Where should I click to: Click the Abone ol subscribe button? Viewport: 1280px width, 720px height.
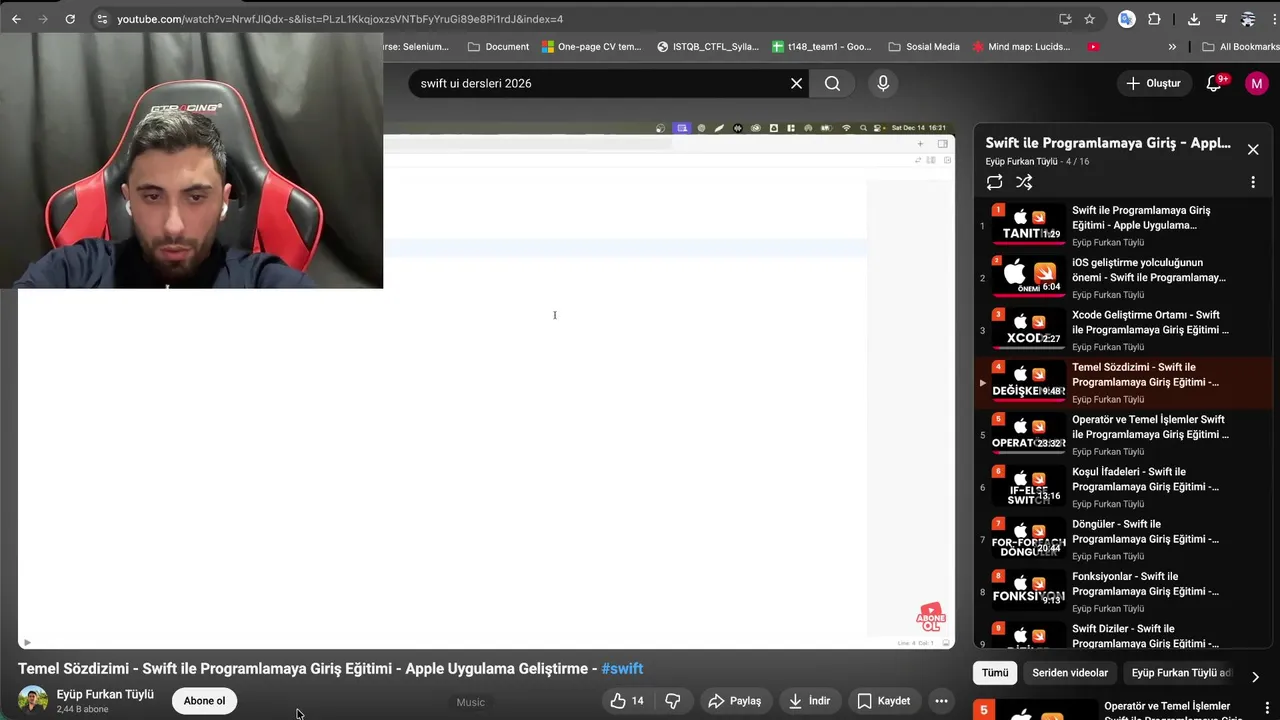204,701
